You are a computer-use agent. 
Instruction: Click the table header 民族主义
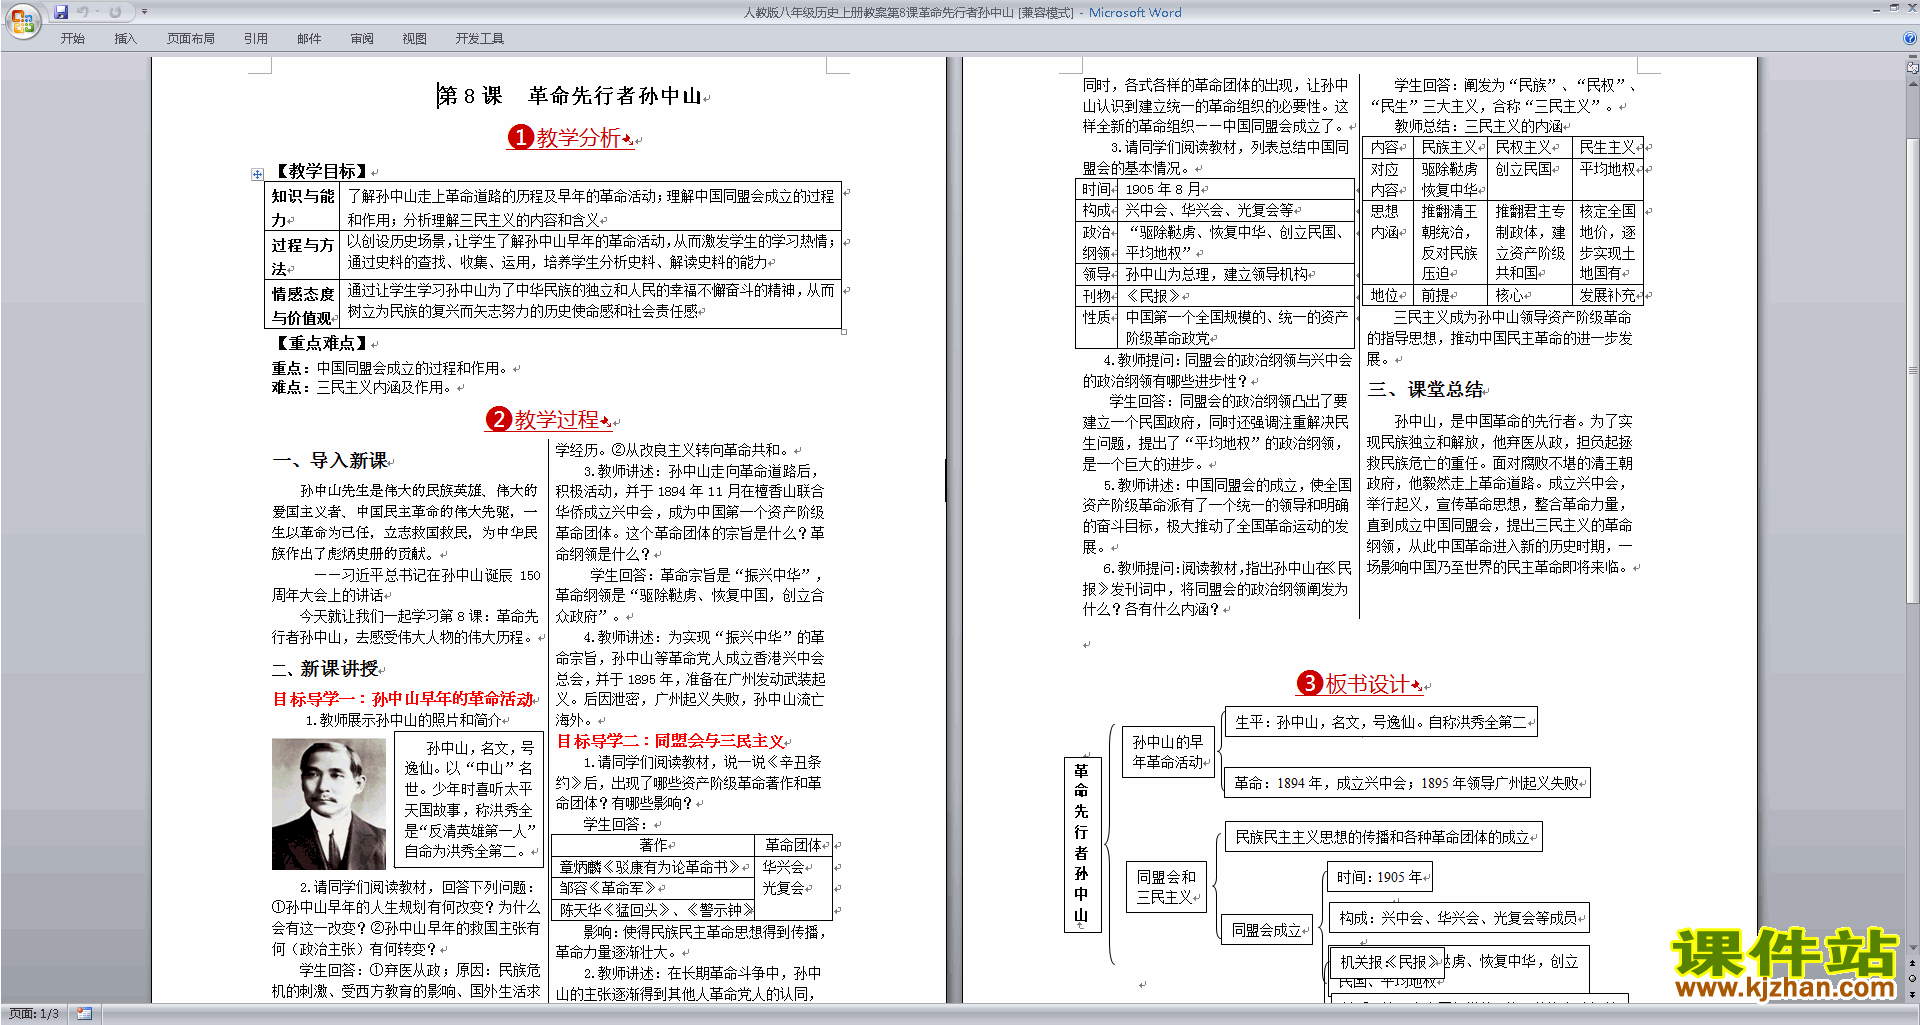pyautogui.click(x=1450, y=147)
